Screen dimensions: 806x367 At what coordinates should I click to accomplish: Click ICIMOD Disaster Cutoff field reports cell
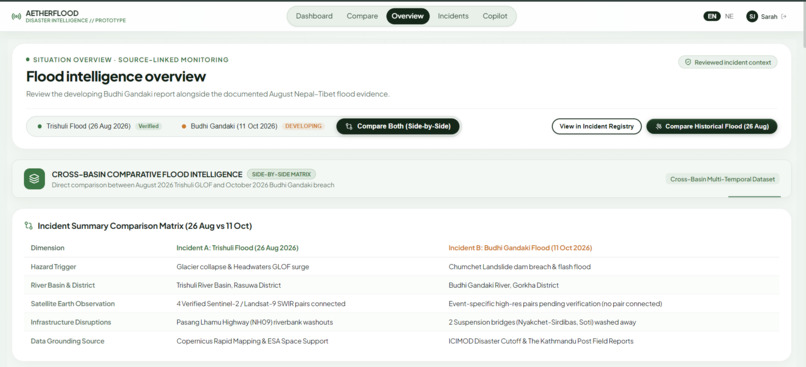[x=541, y=341]
